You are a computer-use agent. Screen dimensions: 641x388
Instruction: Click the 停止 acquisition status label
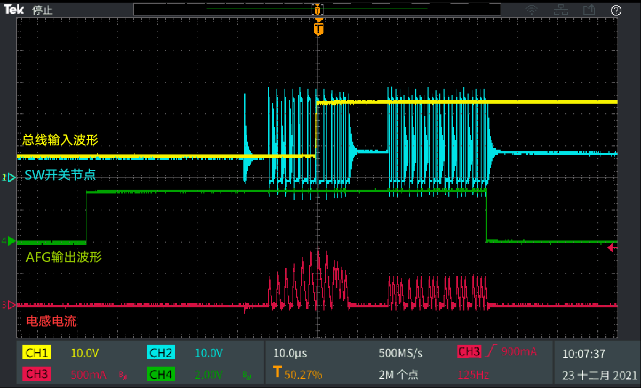coord(42,10)
